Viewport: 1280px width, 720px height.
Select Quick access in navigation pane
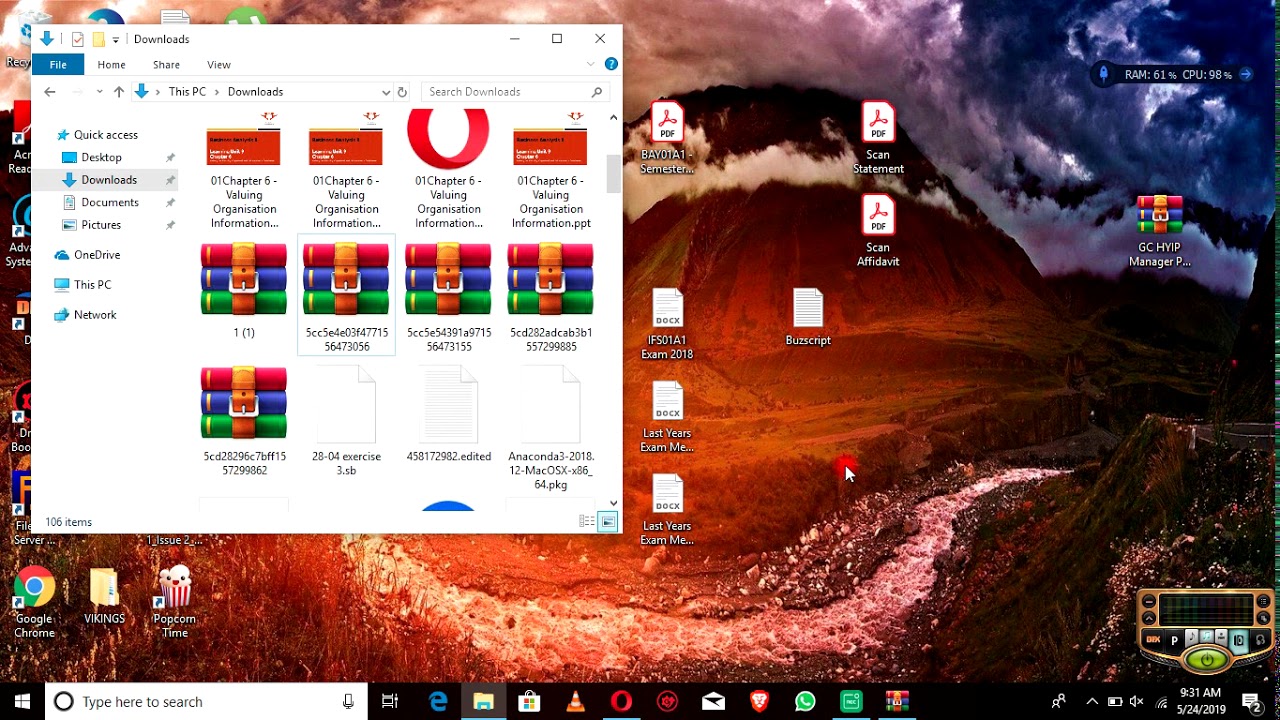[x=105, y=135]
